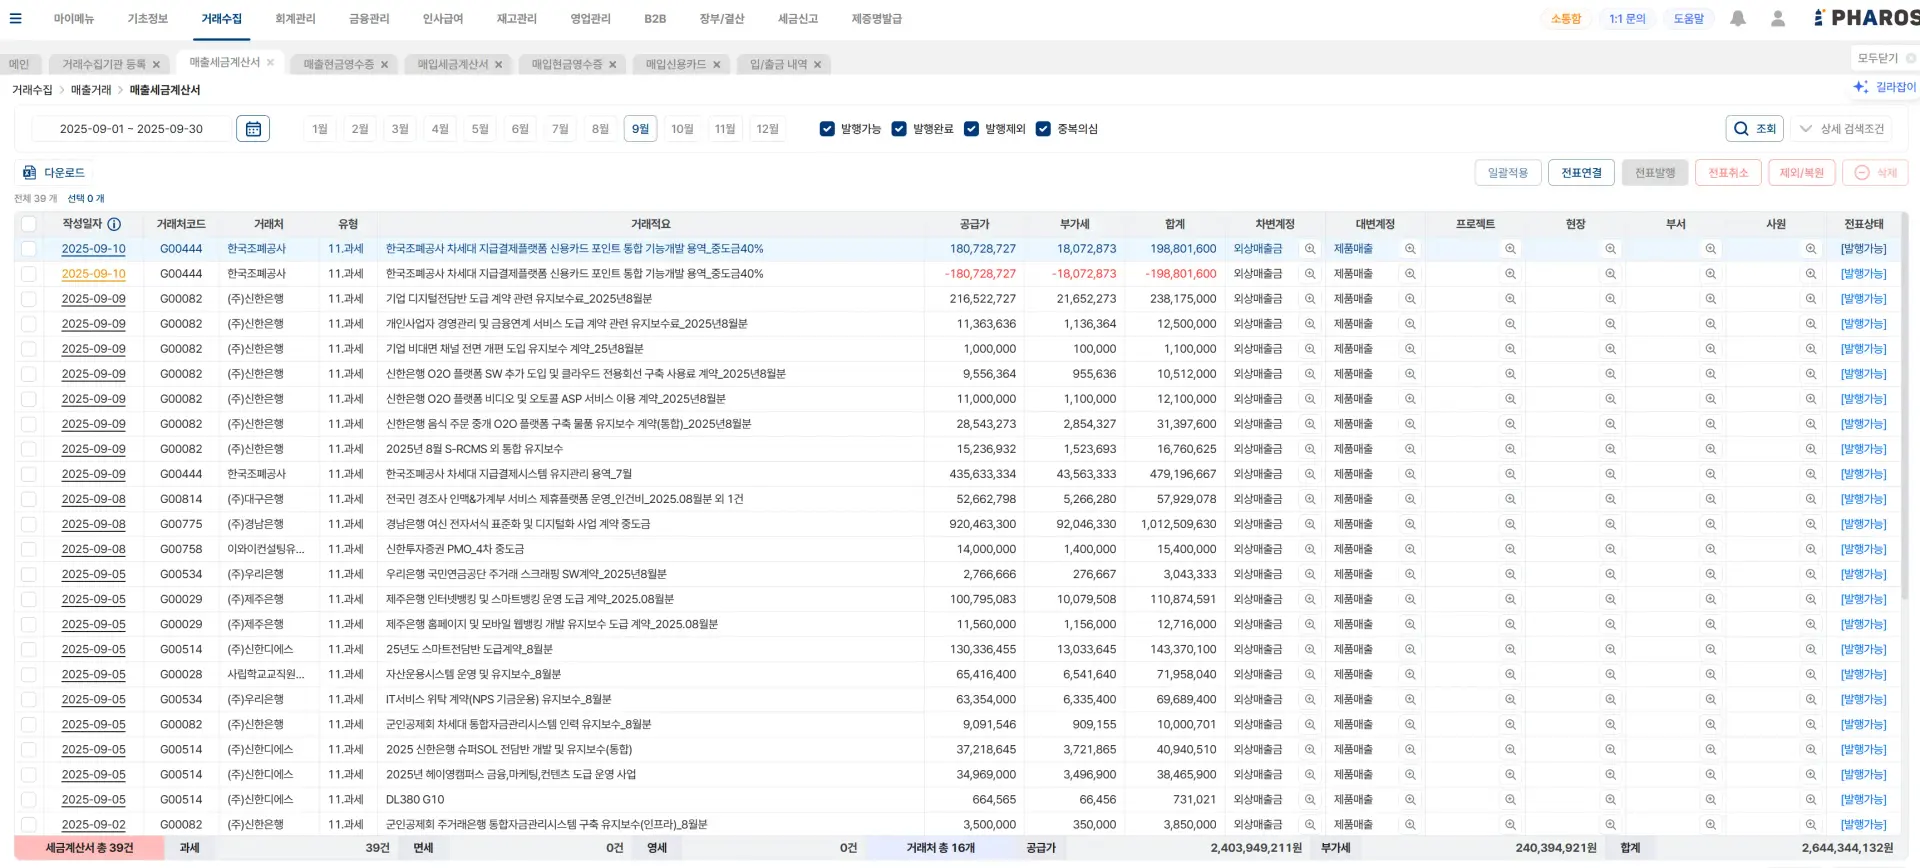
Task: Open the user profile icon
Action: click(x=1778, y=18)
